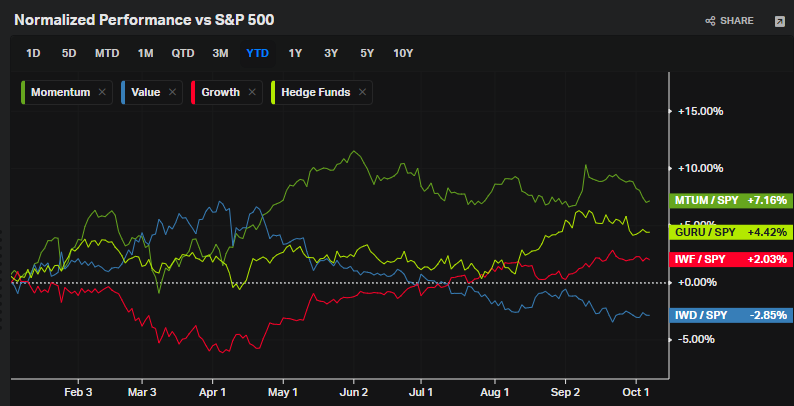Open chart in expanded view icon
Screen dimensions: 794x406
click(x=779, y=21)
